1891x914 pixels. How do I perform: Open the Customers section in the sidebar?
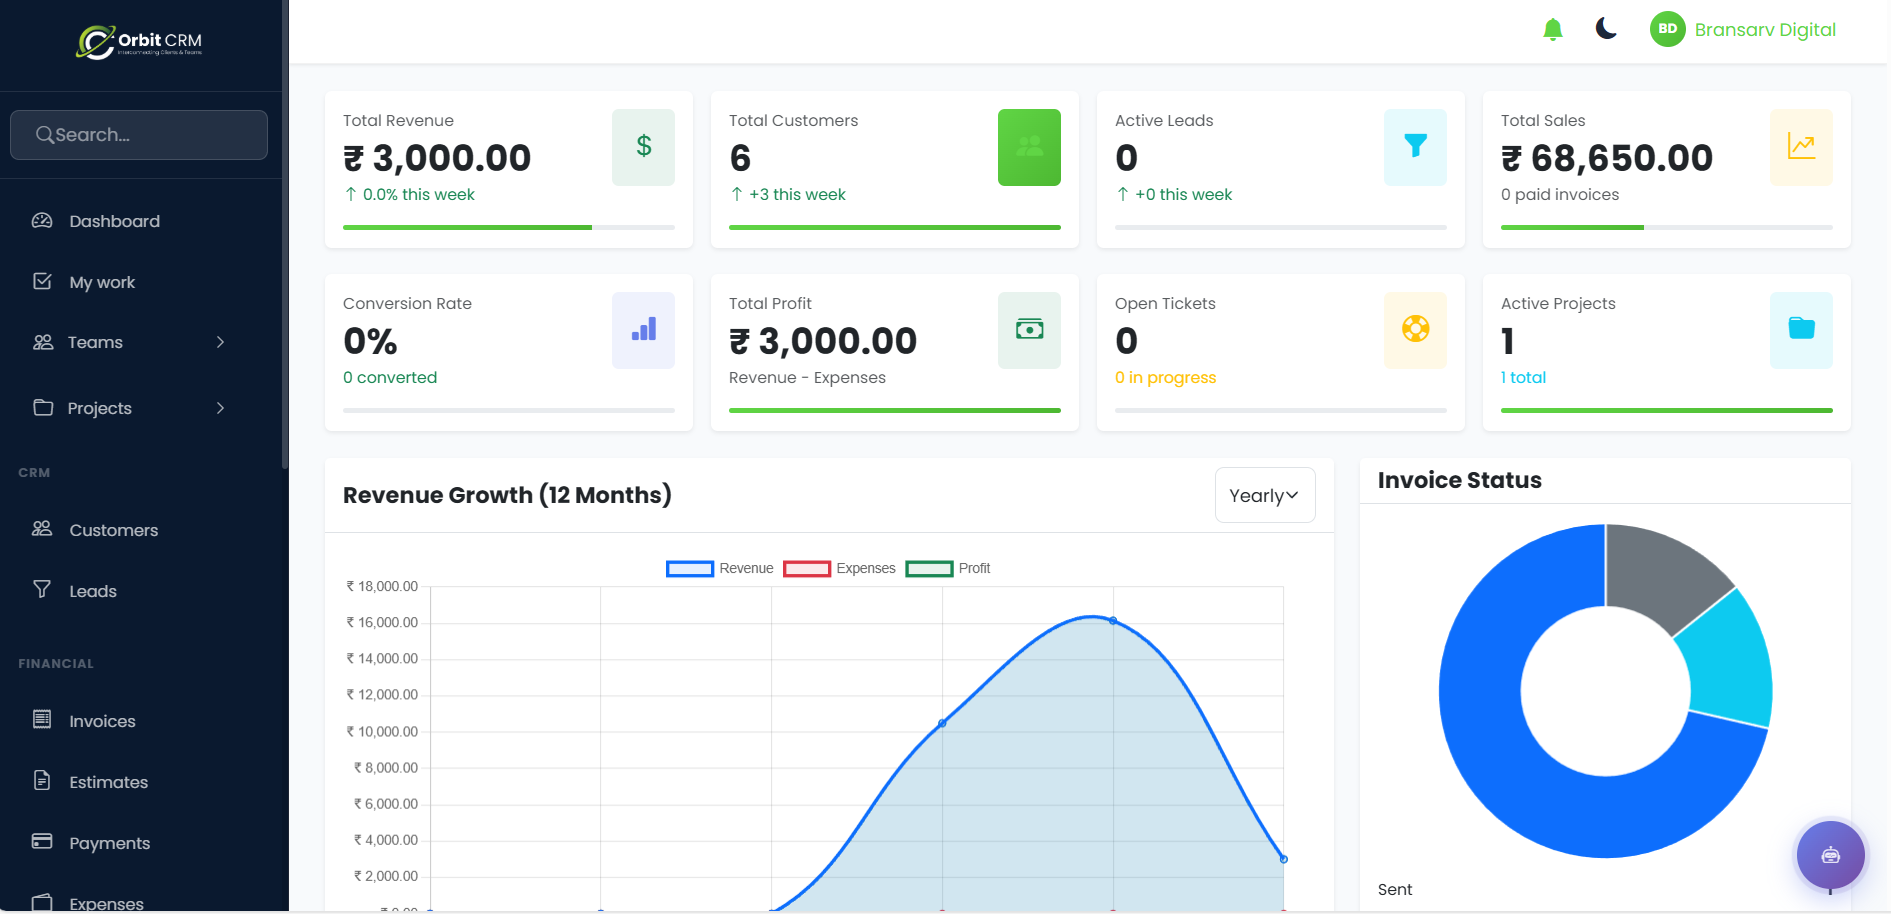click(x=112, y=530)
